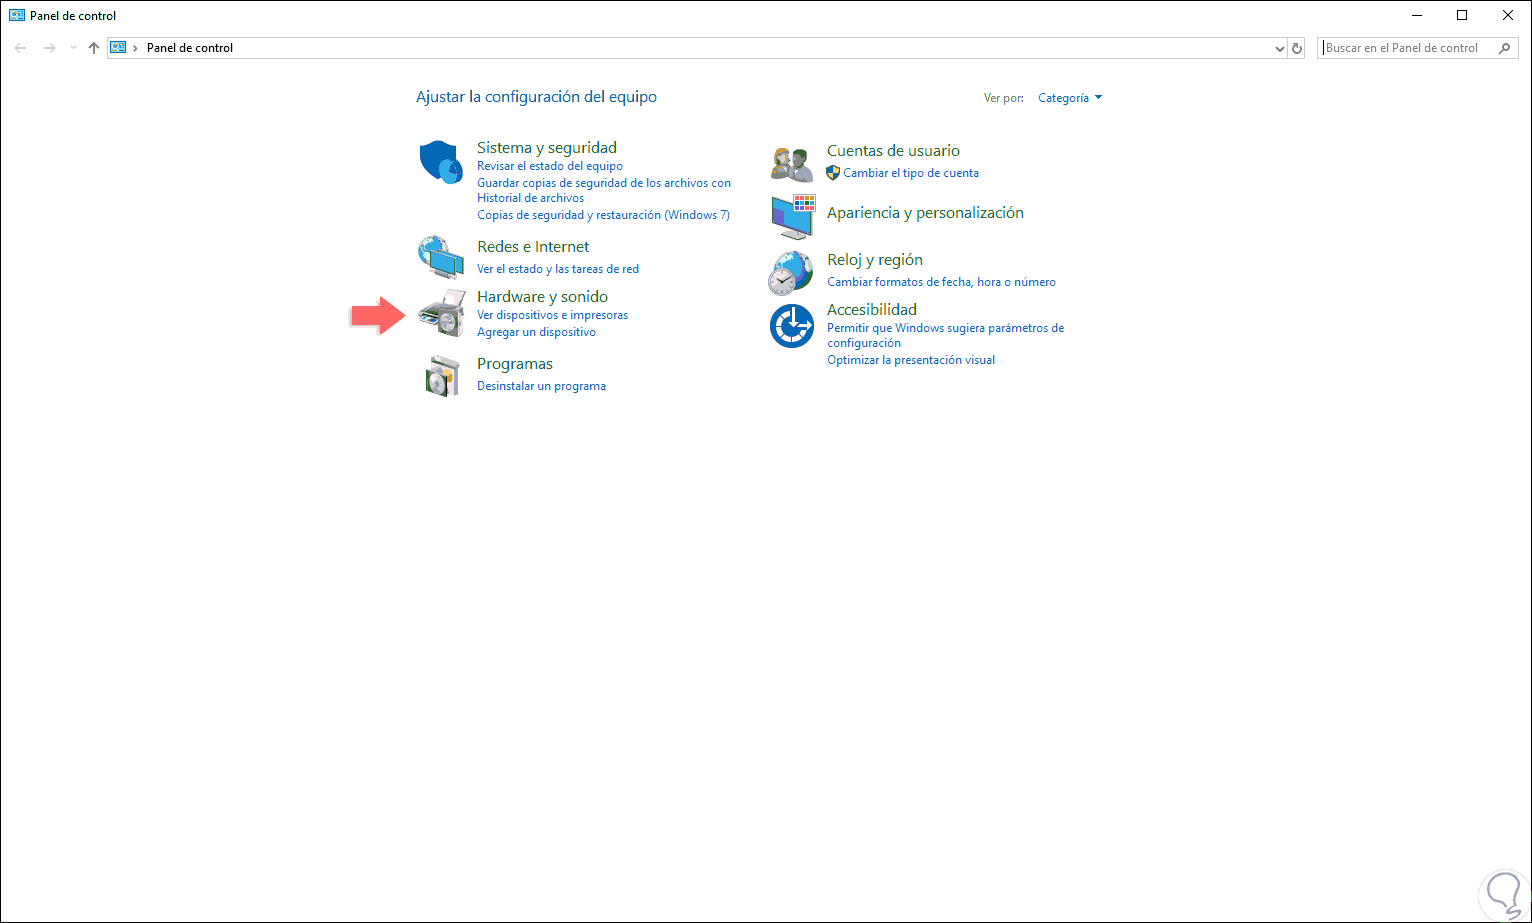Open Apariencia y personalización category
This screenshot has width=1532, height=923.
tap(925, 213)
